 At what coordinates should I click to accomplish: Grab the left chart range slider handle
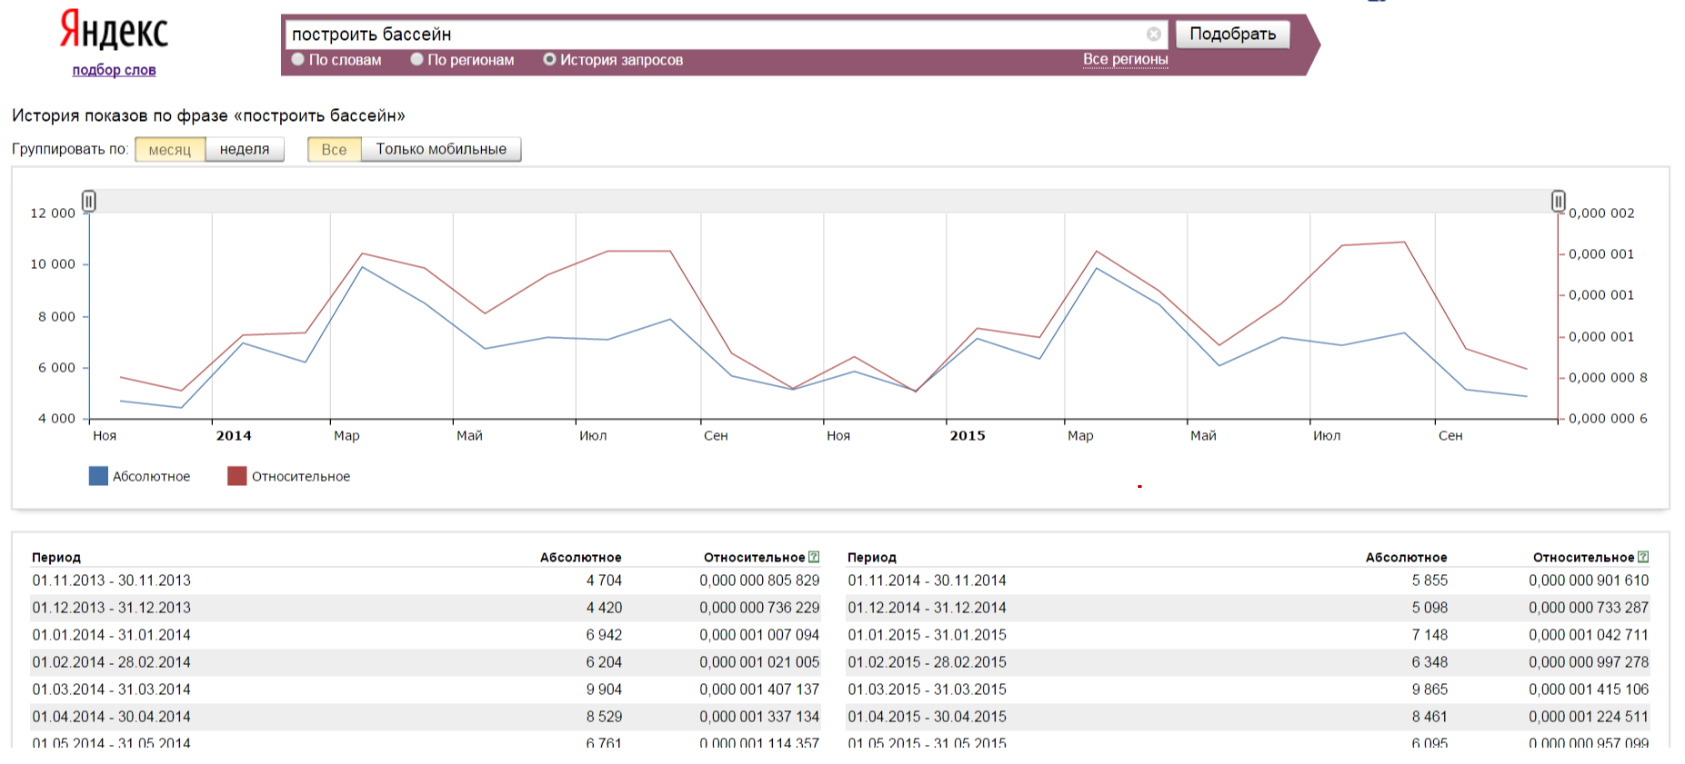(89, 201)
